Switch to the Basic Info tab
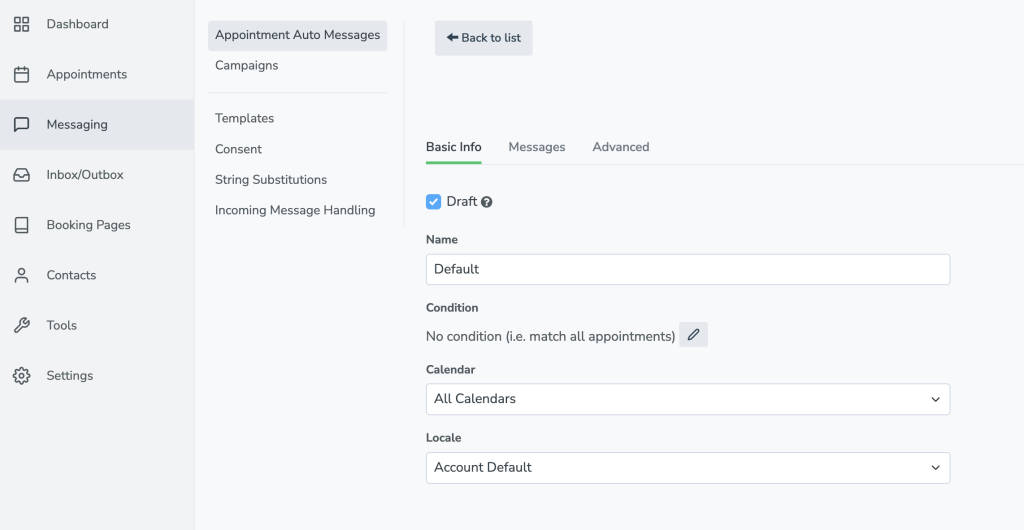Viewport: 1024px width, 530px height. [x=453, y=147]
